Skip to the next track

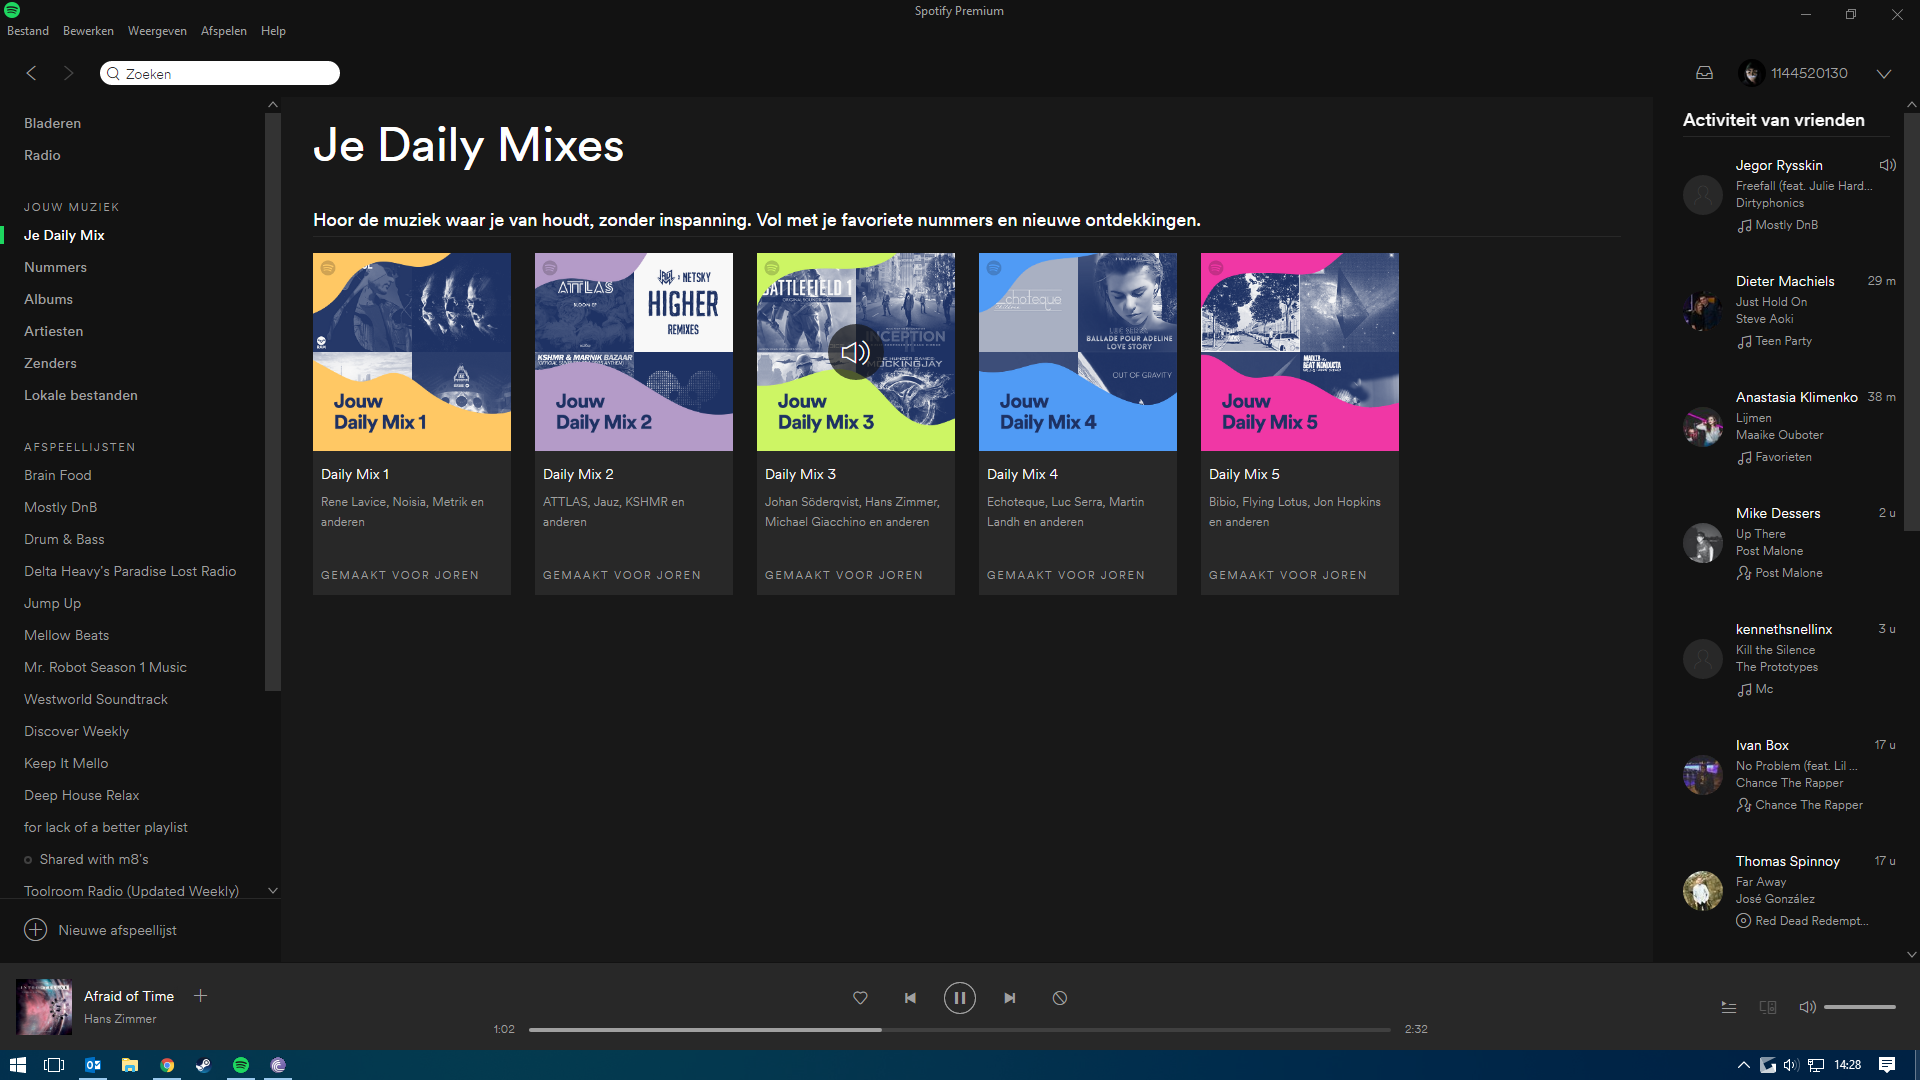click(x=1010, y=998)
